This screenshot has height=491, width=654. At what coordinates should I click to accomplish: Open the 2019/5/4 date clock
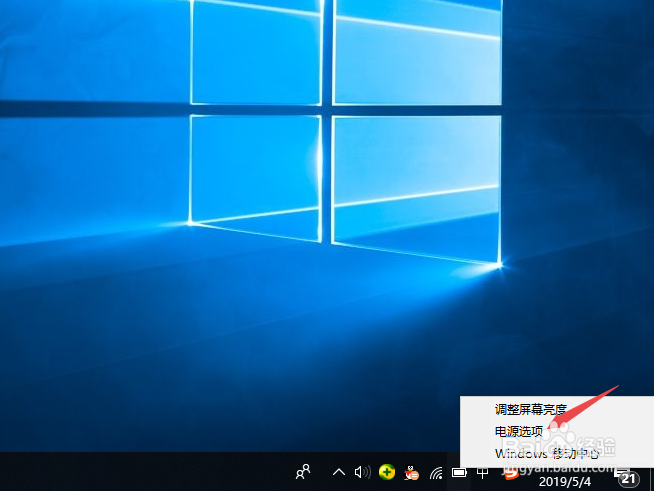click(x=565, y=481)
